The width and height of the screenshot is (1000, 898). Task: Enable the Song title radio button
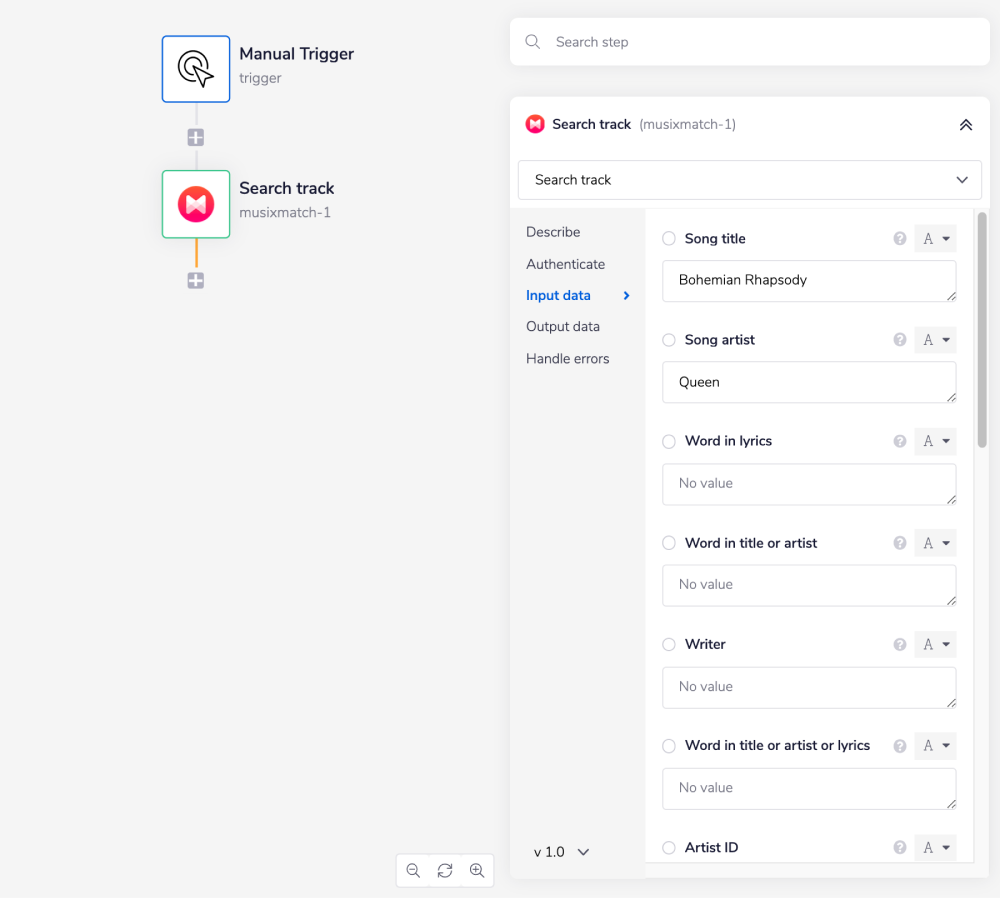tap(669, 239)
